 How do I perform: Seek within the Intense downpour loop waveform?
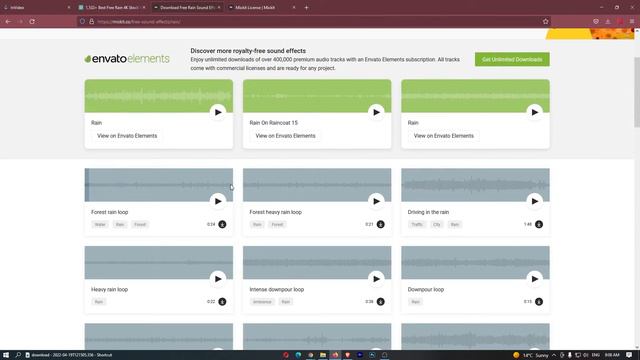317,262
